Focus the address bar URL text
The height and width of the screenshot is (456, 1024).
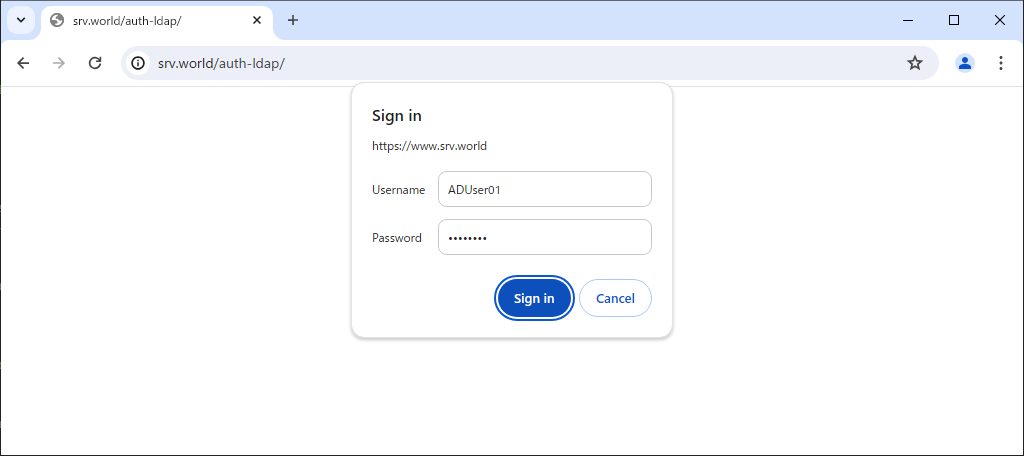coord(221,63)
